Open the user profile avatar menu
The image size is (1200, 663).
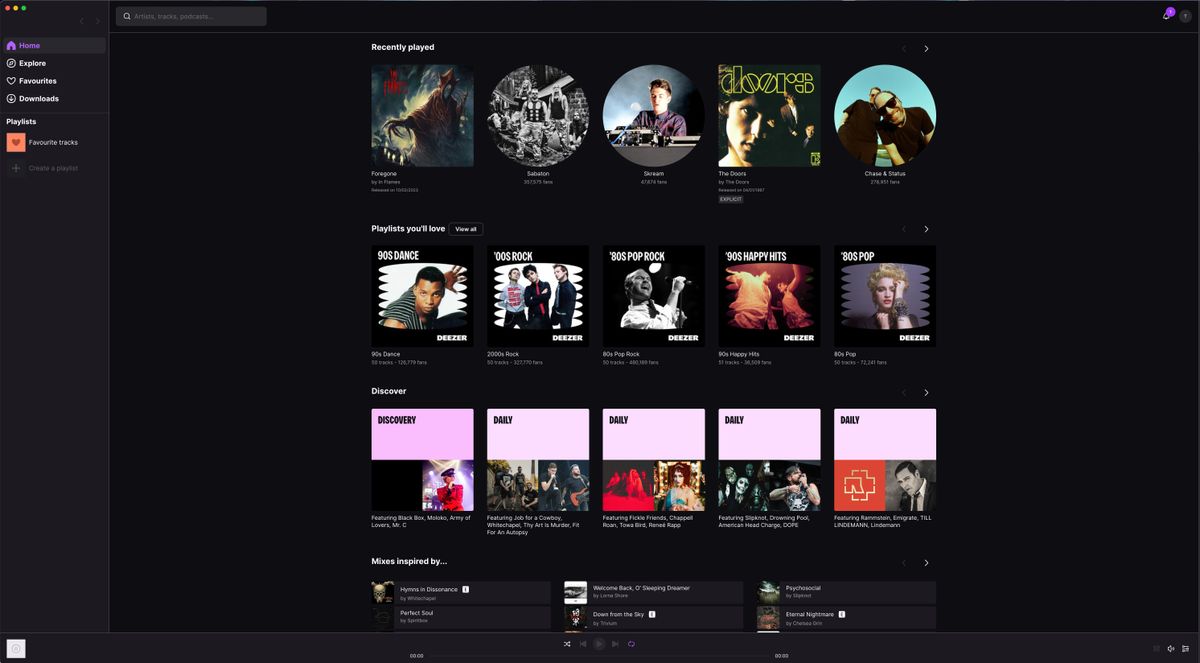coord(1186,15)
